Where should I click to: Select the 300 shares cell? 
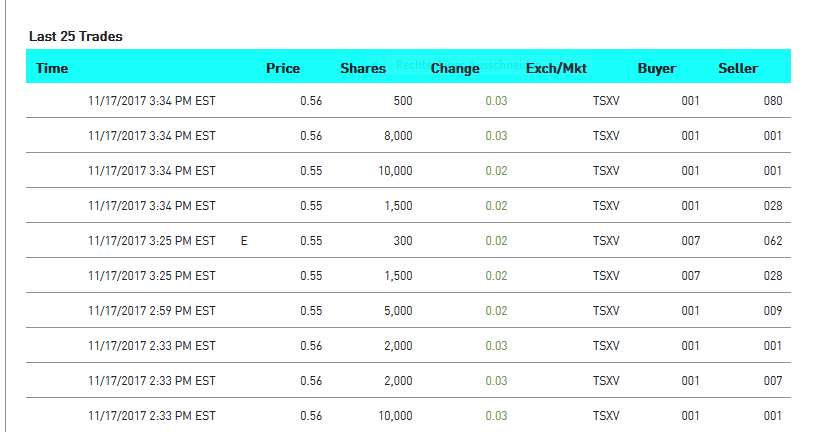click(402, 241)
